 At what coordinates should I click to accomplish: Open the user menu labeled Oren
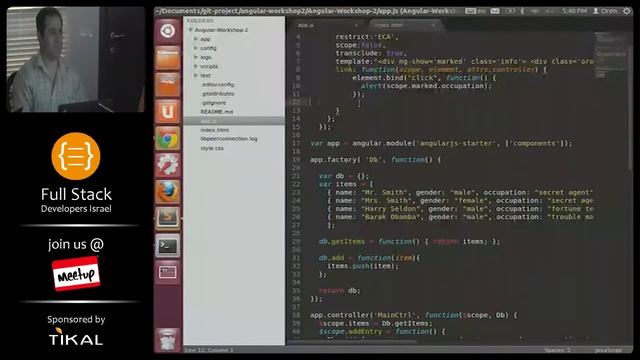coord(605,11)
